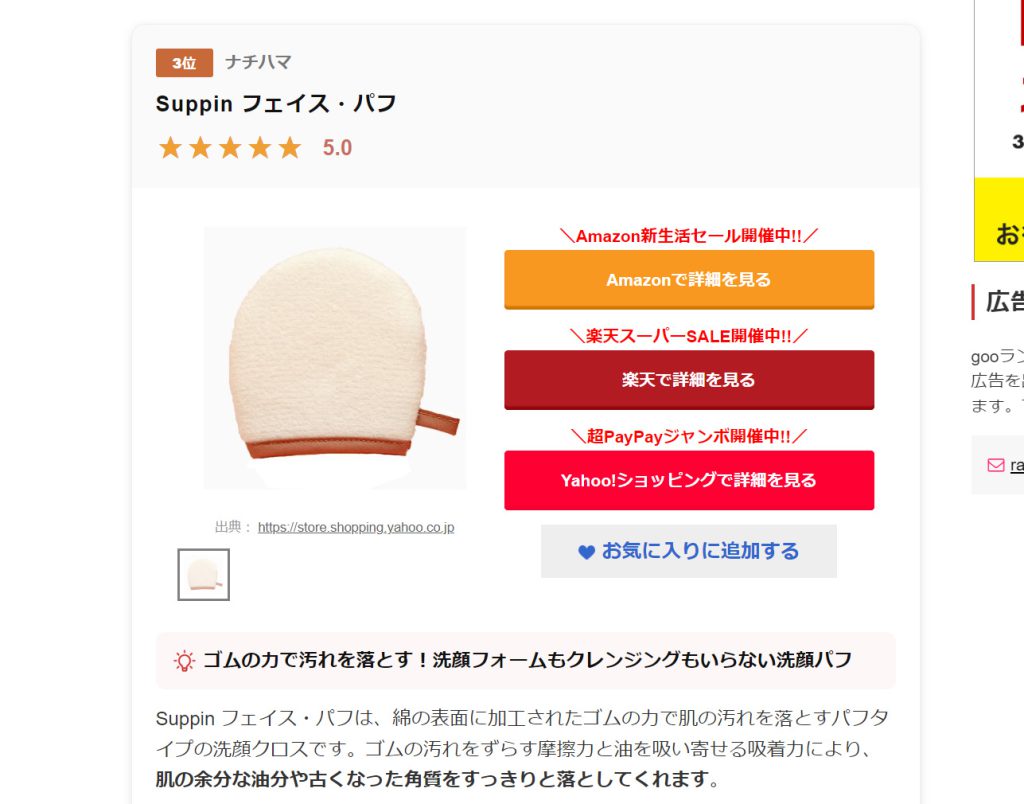This screenshot has height=804, width=1024.
Task: Open 楽天で詳細を見る button
Action: coord(689,379)
